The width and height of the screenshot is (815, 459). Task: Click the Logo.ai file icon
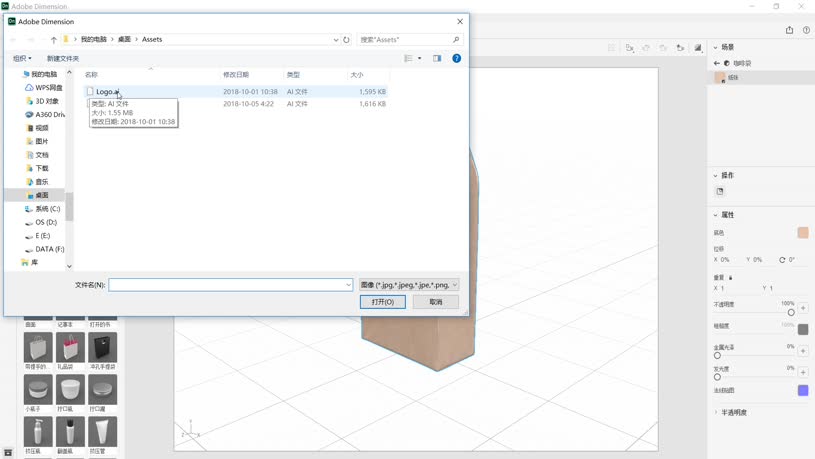[90, 91]
